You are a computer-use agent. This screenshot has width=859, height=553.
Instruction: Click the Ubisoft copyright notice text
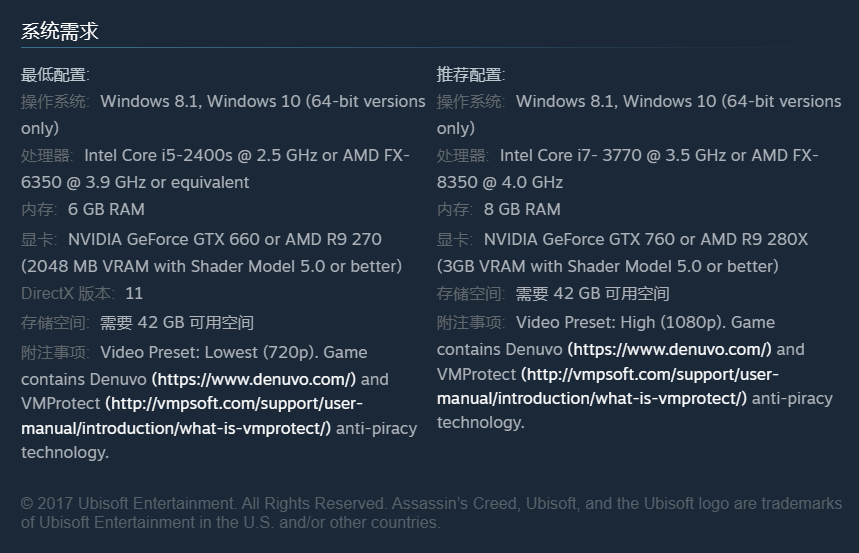tap(430, 513)
